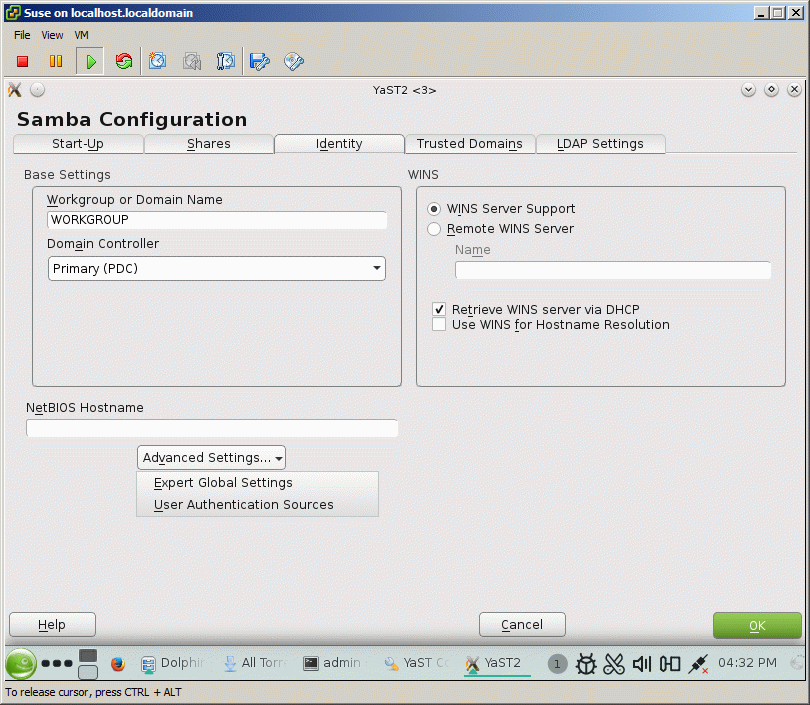Open the View menu
Viewport: 810px width, 705px height.
(52, 35)
